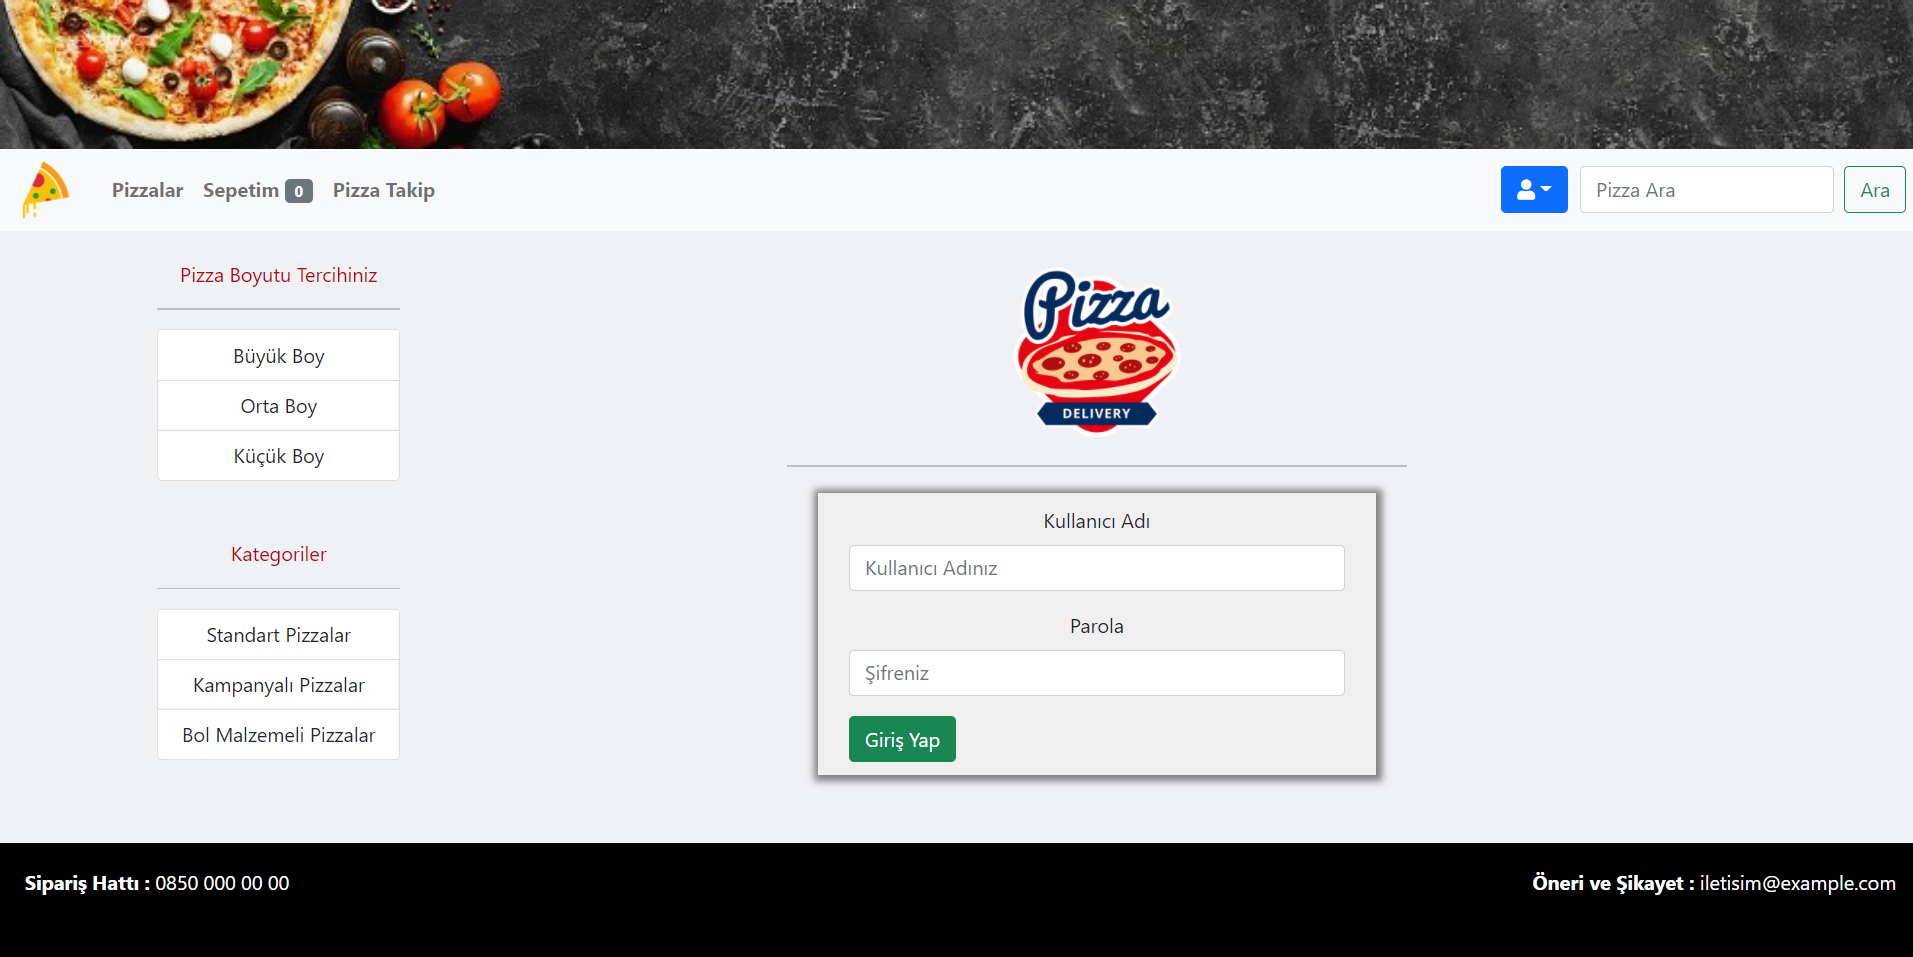1913x957 pixels.
Task: Open Bol Malzemeli Pizzalar category
Action: [278, 735]
